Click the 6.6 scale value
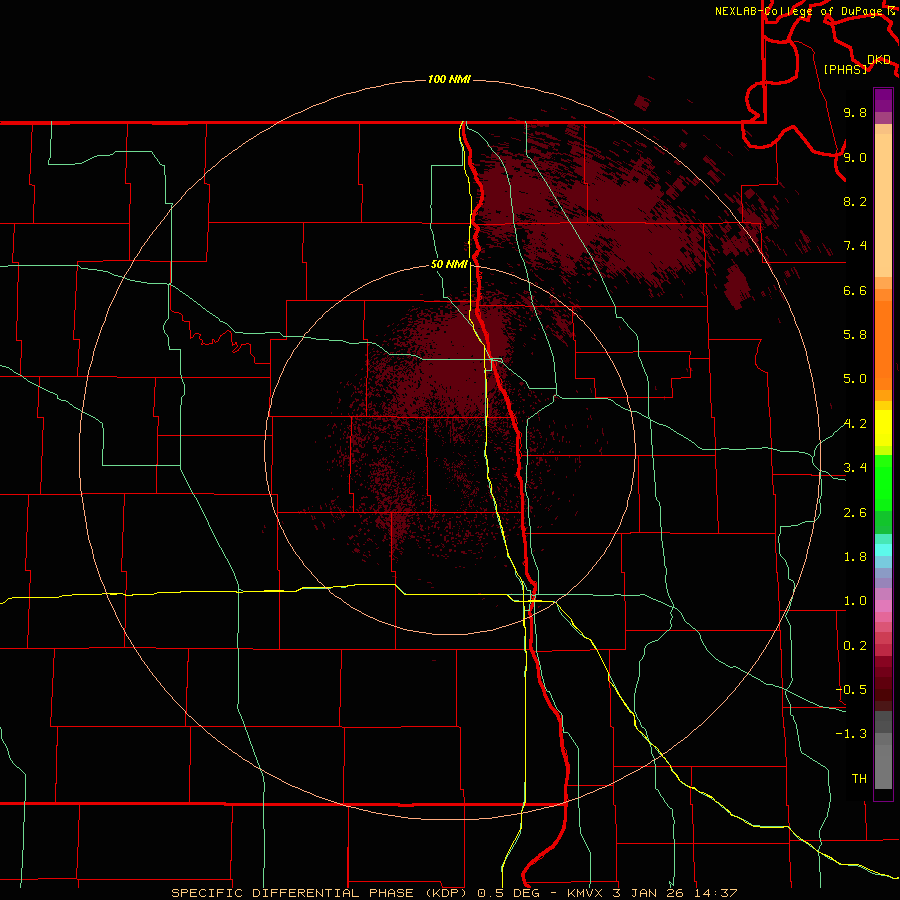This screenshot has height=900, width=900. tap(855, 290)
